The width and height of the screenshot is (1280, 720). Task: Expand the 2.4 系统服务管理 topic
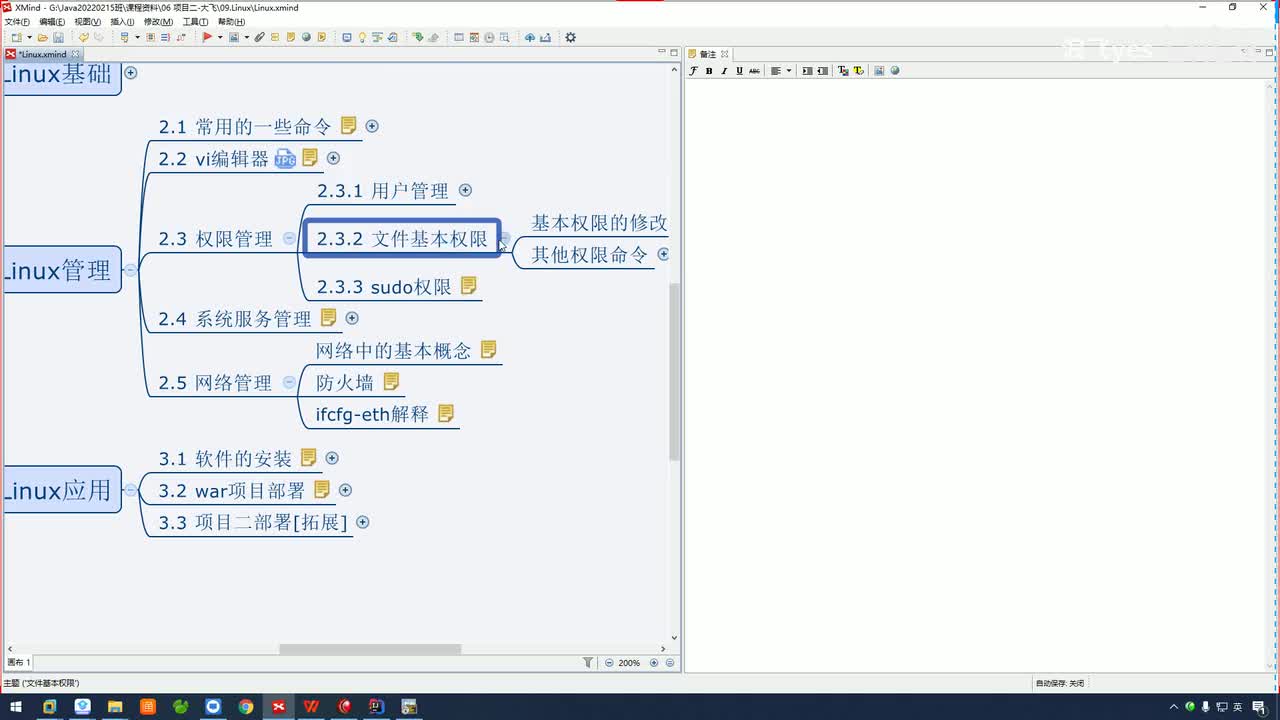pos(352,318)
